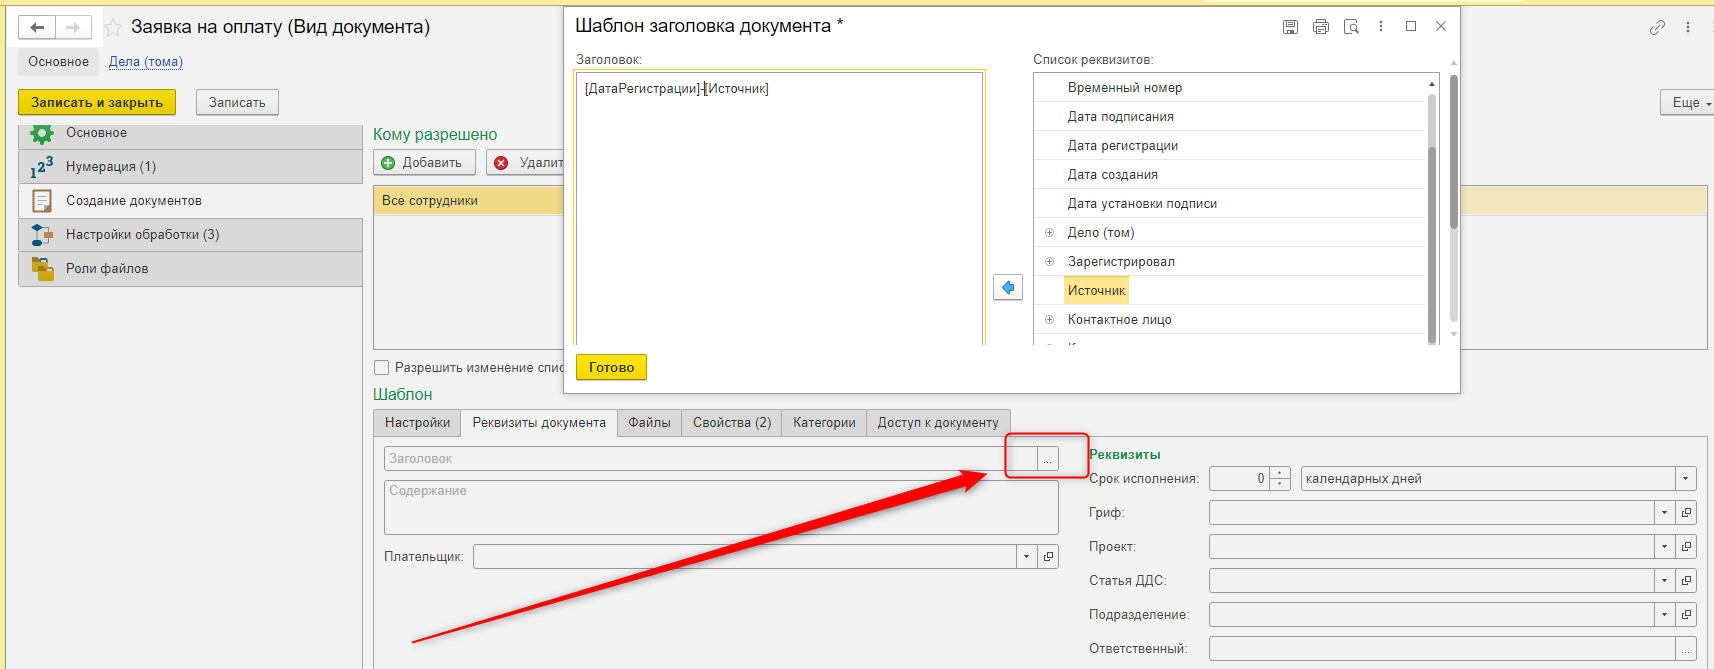
Task: Switch to the Файлы tab
Action: coord(649,423)
